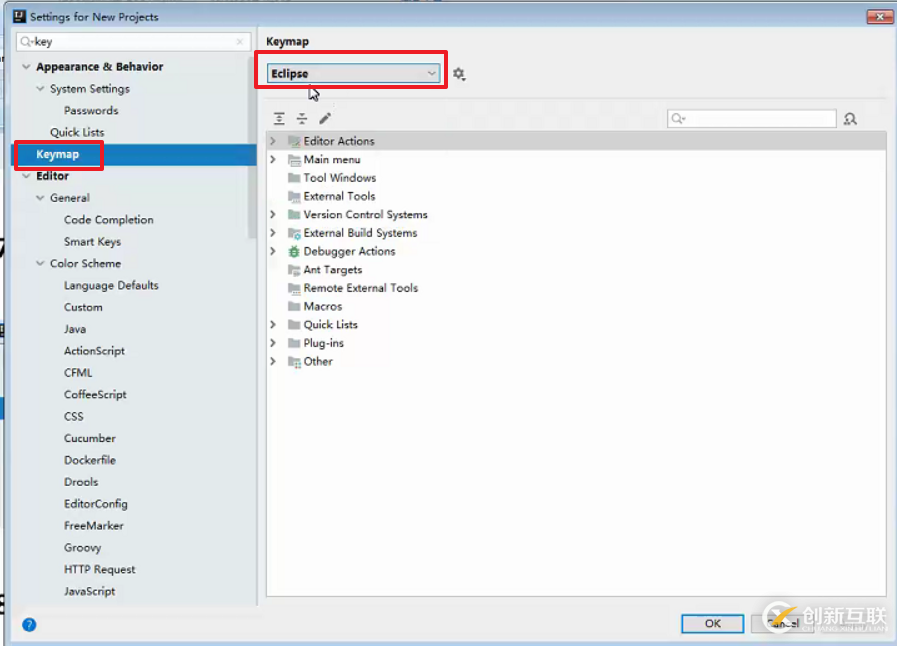Click the Debugger Actions bug icon
The image size is (897, 646).
point(294,251)
